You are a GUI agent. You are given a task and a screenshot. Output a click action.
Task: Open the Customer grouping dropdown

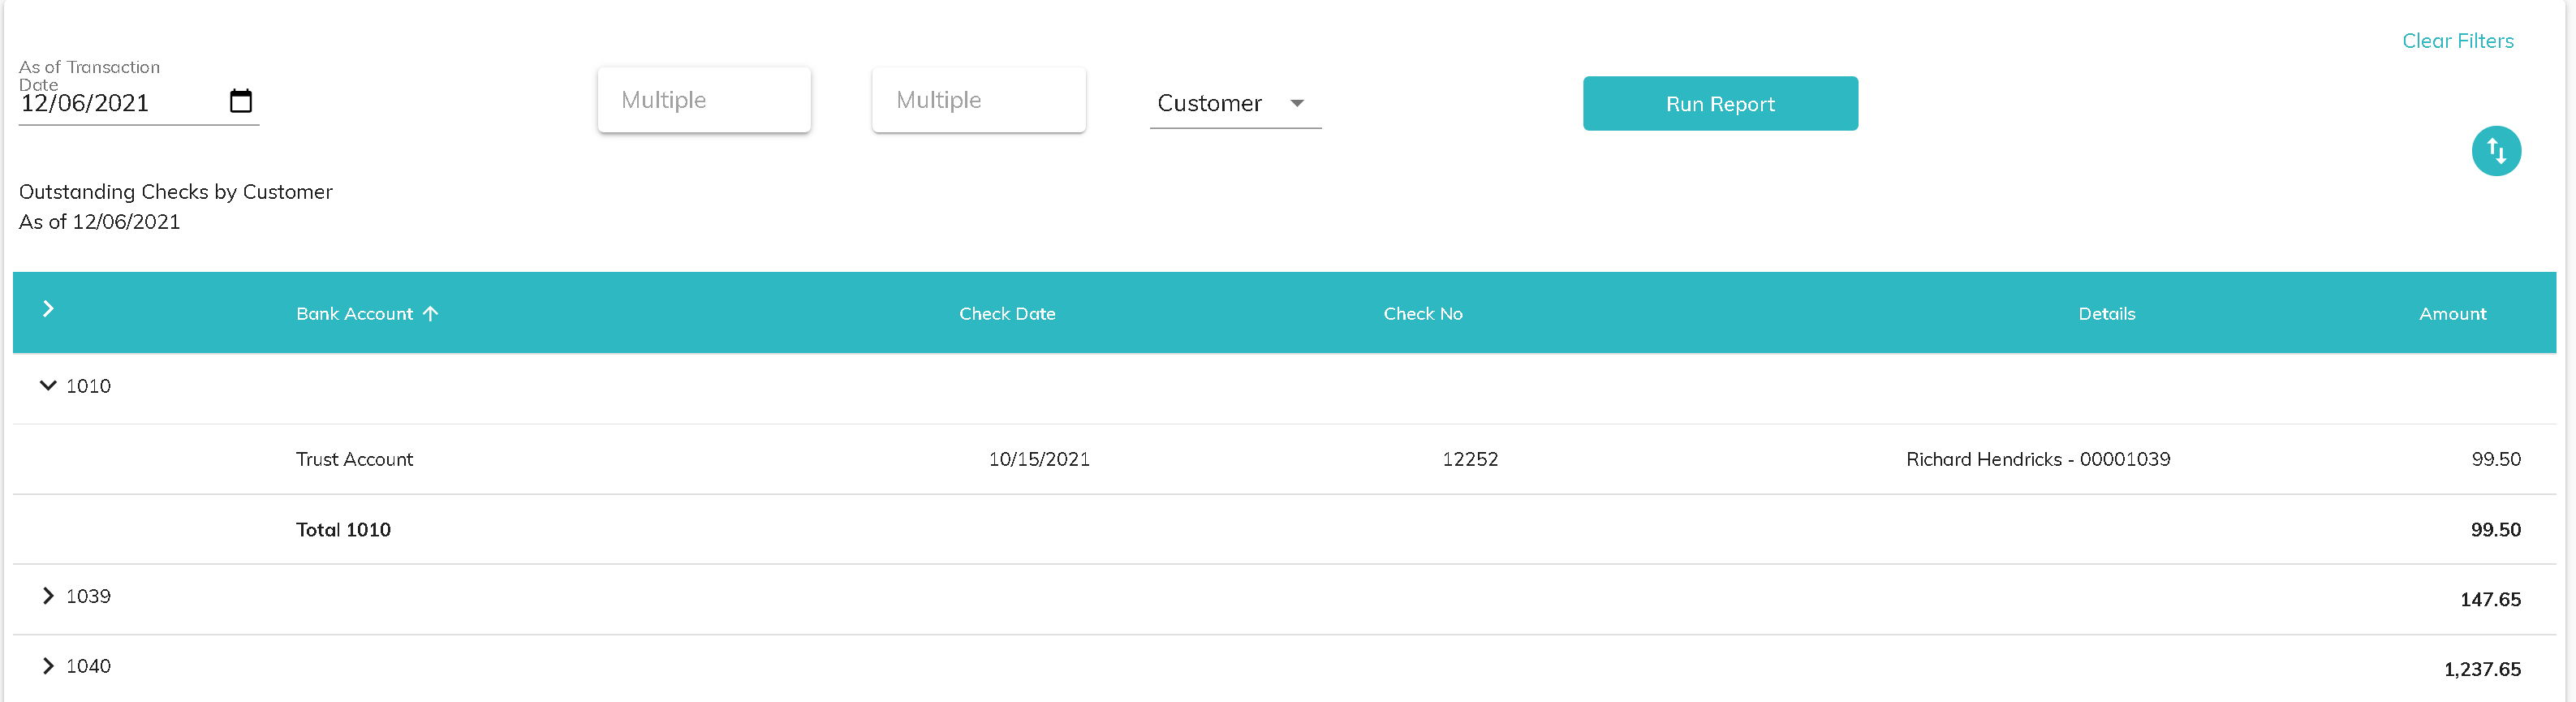point(1234,103)
